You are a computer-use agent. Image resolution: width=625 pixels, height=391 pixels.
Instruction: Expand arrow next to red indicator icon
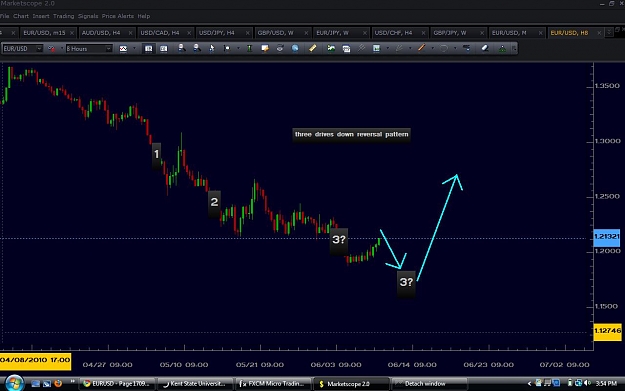[x=61, y=49]
